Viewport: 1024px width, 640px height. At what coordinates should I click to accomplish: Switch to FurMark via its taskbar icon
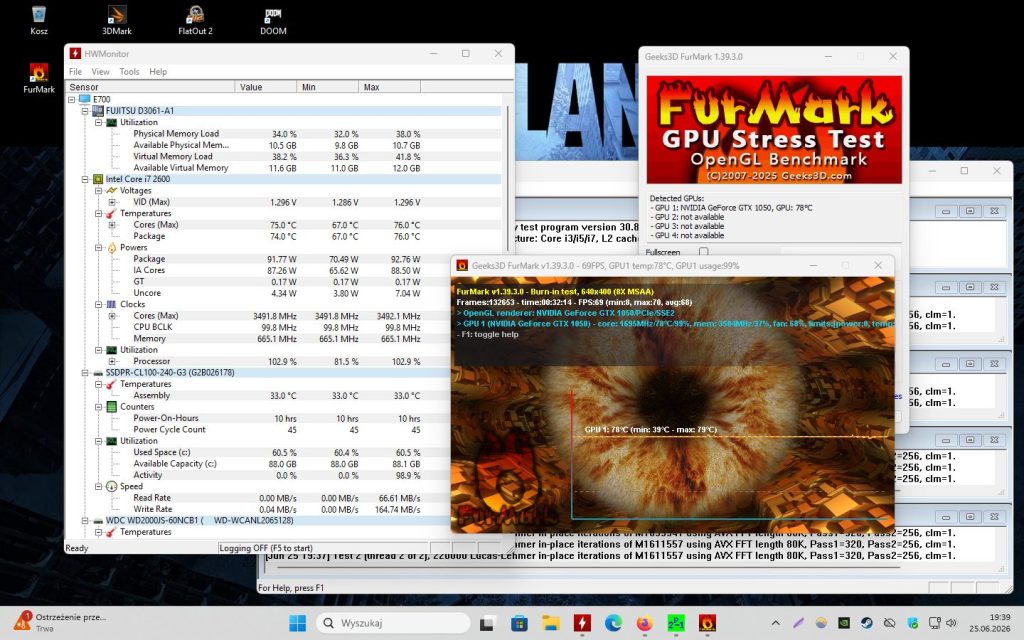[x=707, y=623]
